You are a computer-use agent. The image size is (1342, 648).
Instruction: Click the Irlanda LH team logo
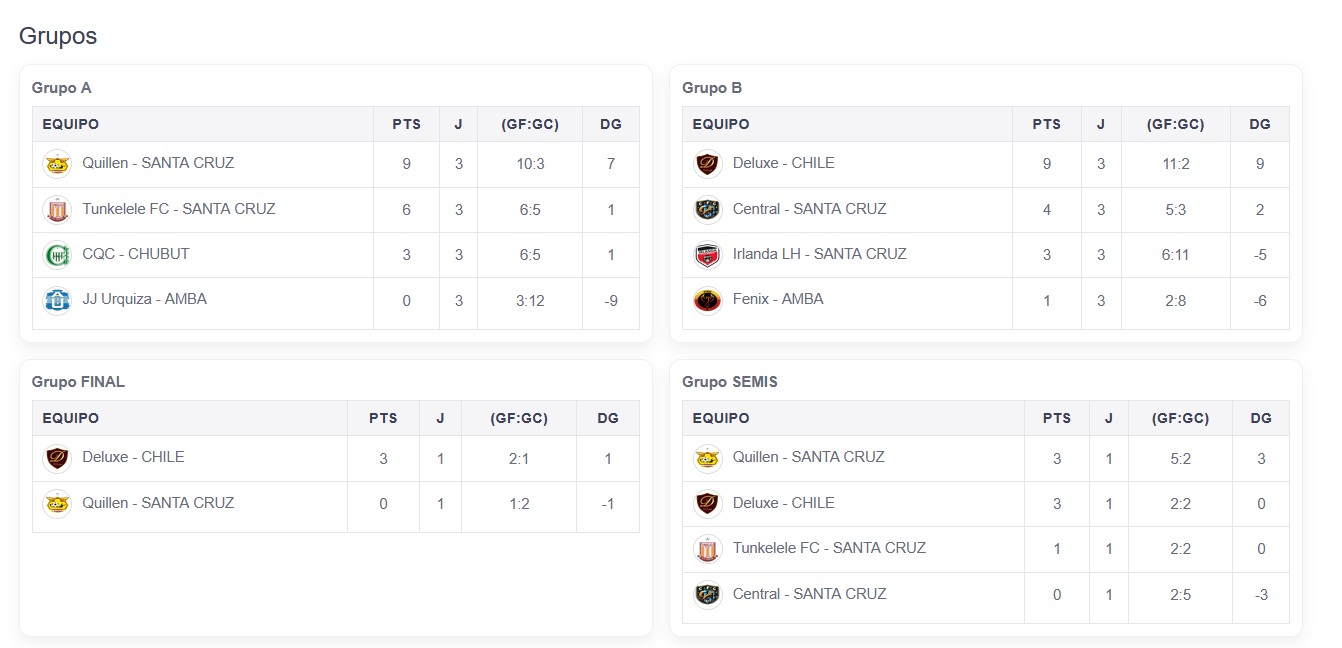coord(708,255)
